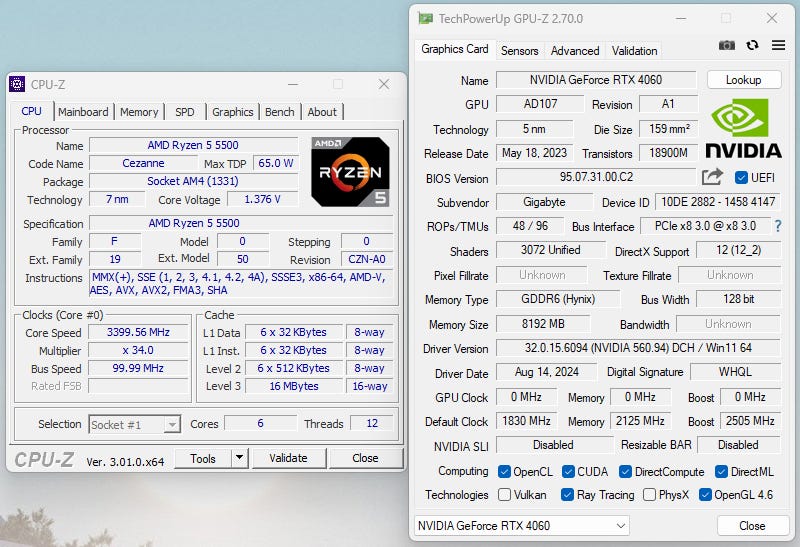Image resolution: width=800 pixels, height=547 pixels.
Task: Switch to the Memory tab in CPU-Z
Action: (x=139, y=112)
